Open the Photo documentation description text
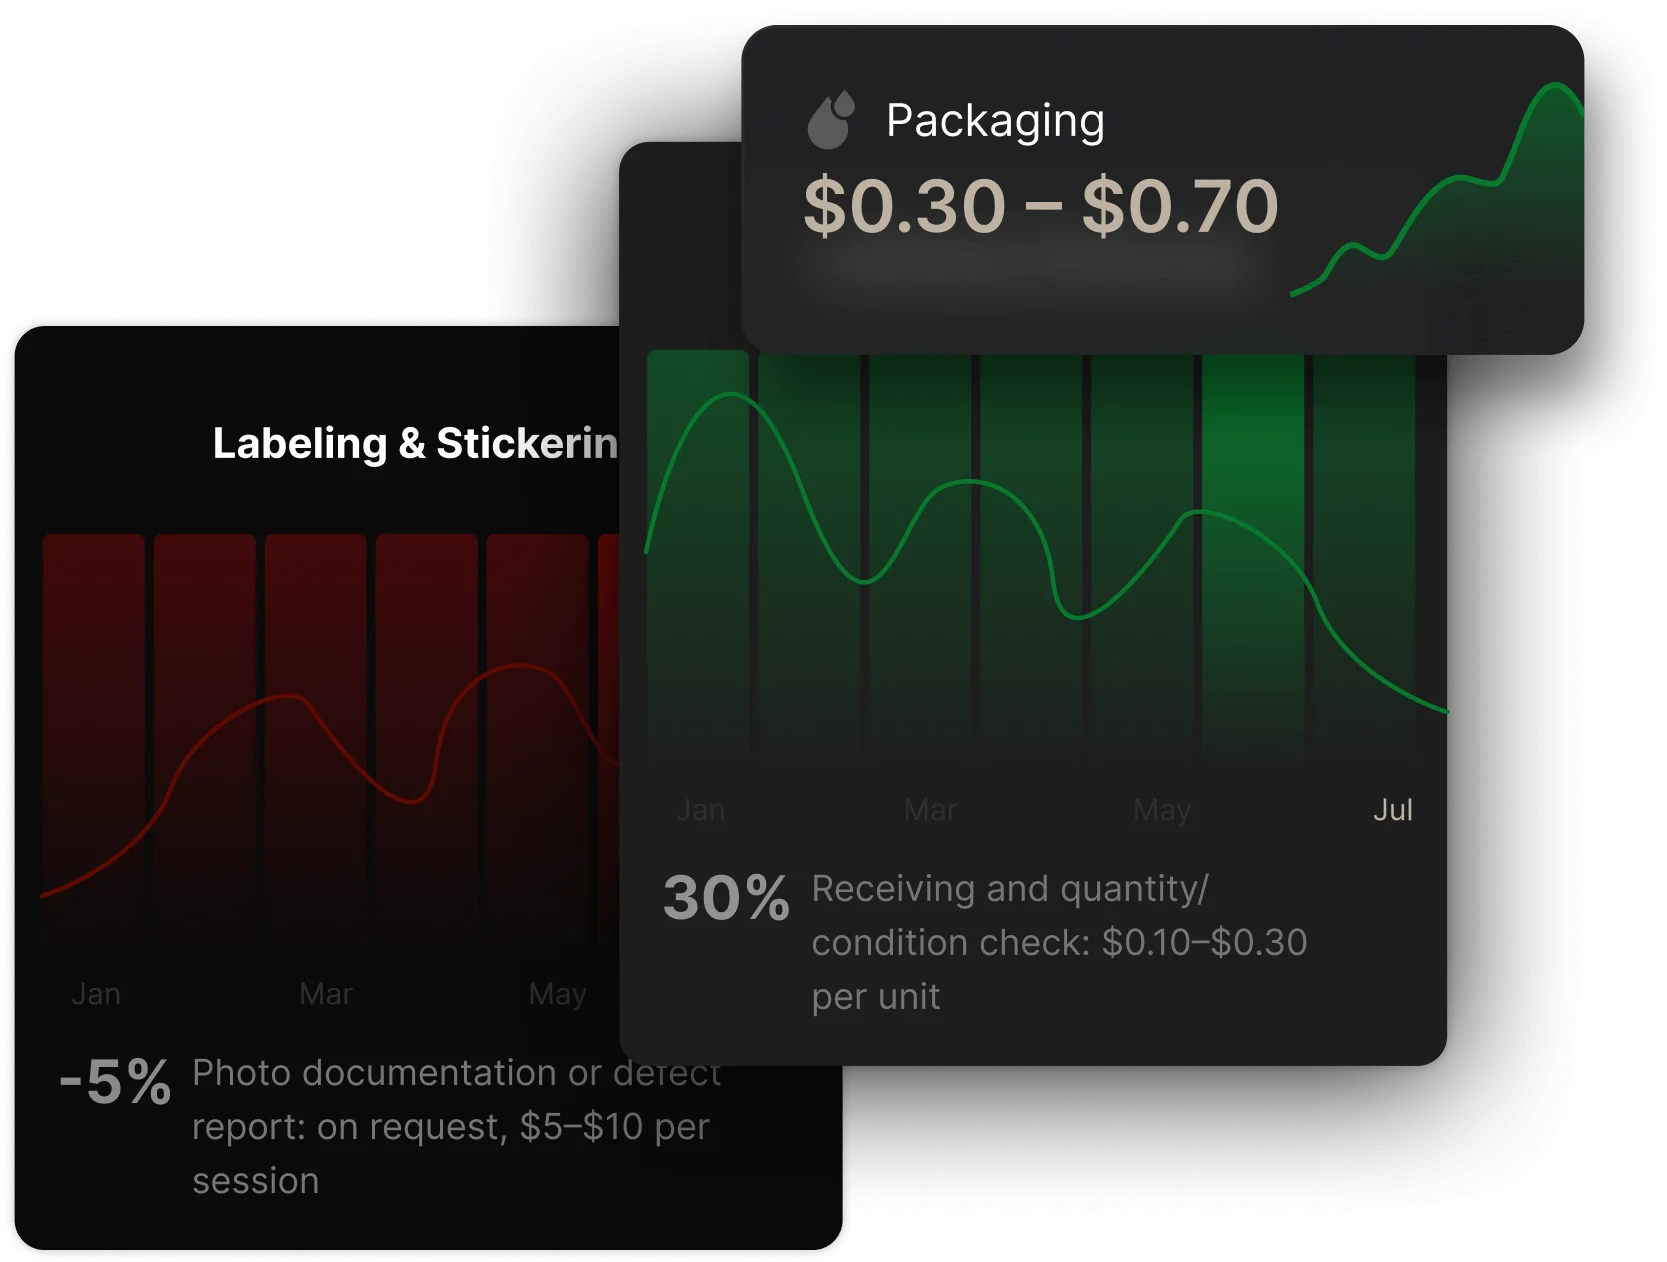 click(x=455, y=1127)
